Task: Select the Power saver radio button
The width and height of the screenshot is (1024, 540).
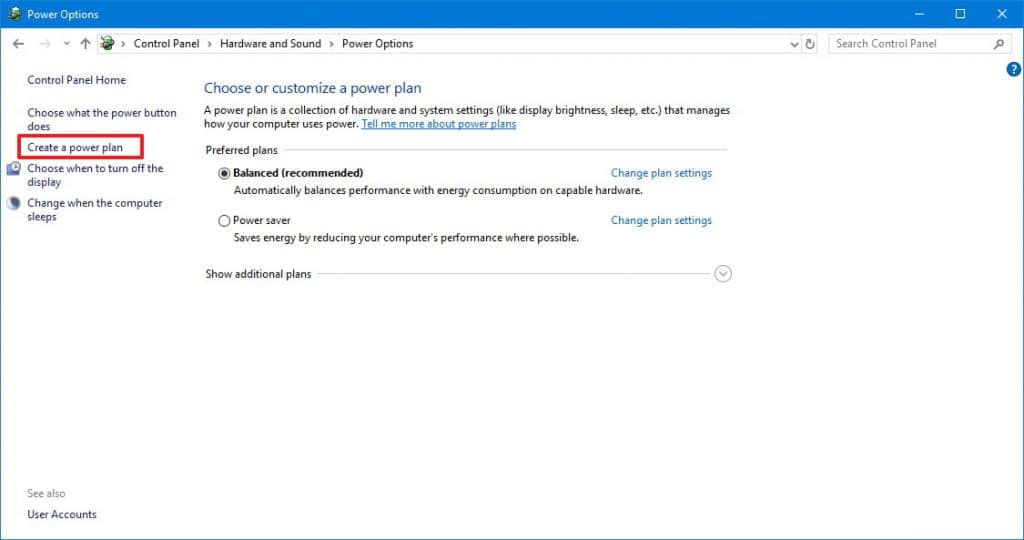Action: 224,221
